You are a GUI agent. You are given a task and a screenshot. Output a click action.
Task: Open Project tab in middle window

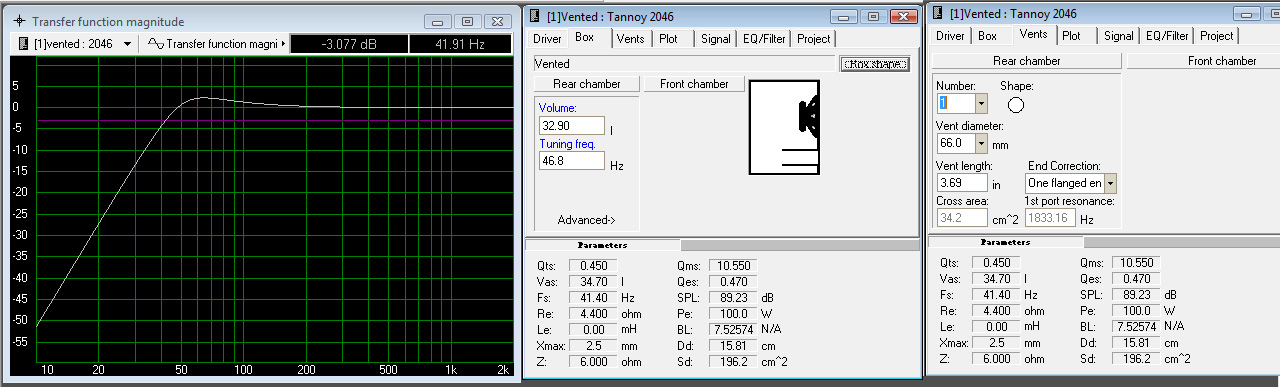pyautogui.click(x=814, y=38)
